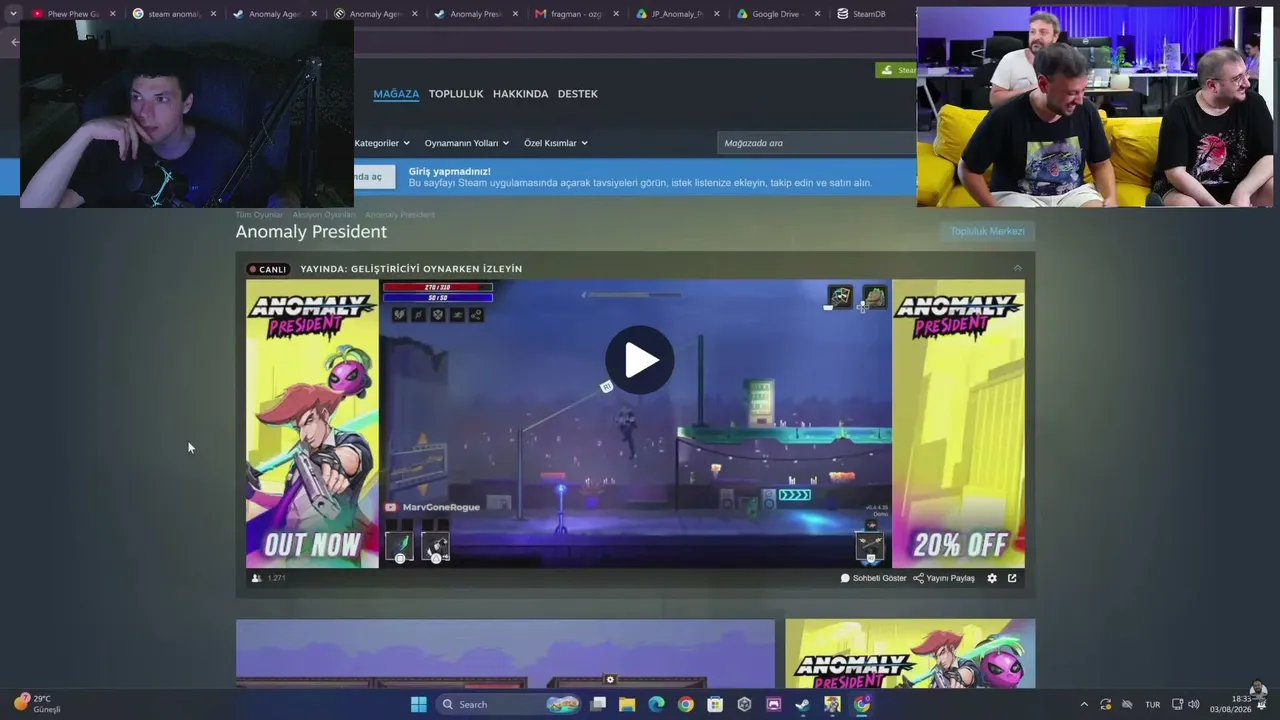
Task: Collapse the live broadcast panel chevron
Action: tap(1017, 268)
